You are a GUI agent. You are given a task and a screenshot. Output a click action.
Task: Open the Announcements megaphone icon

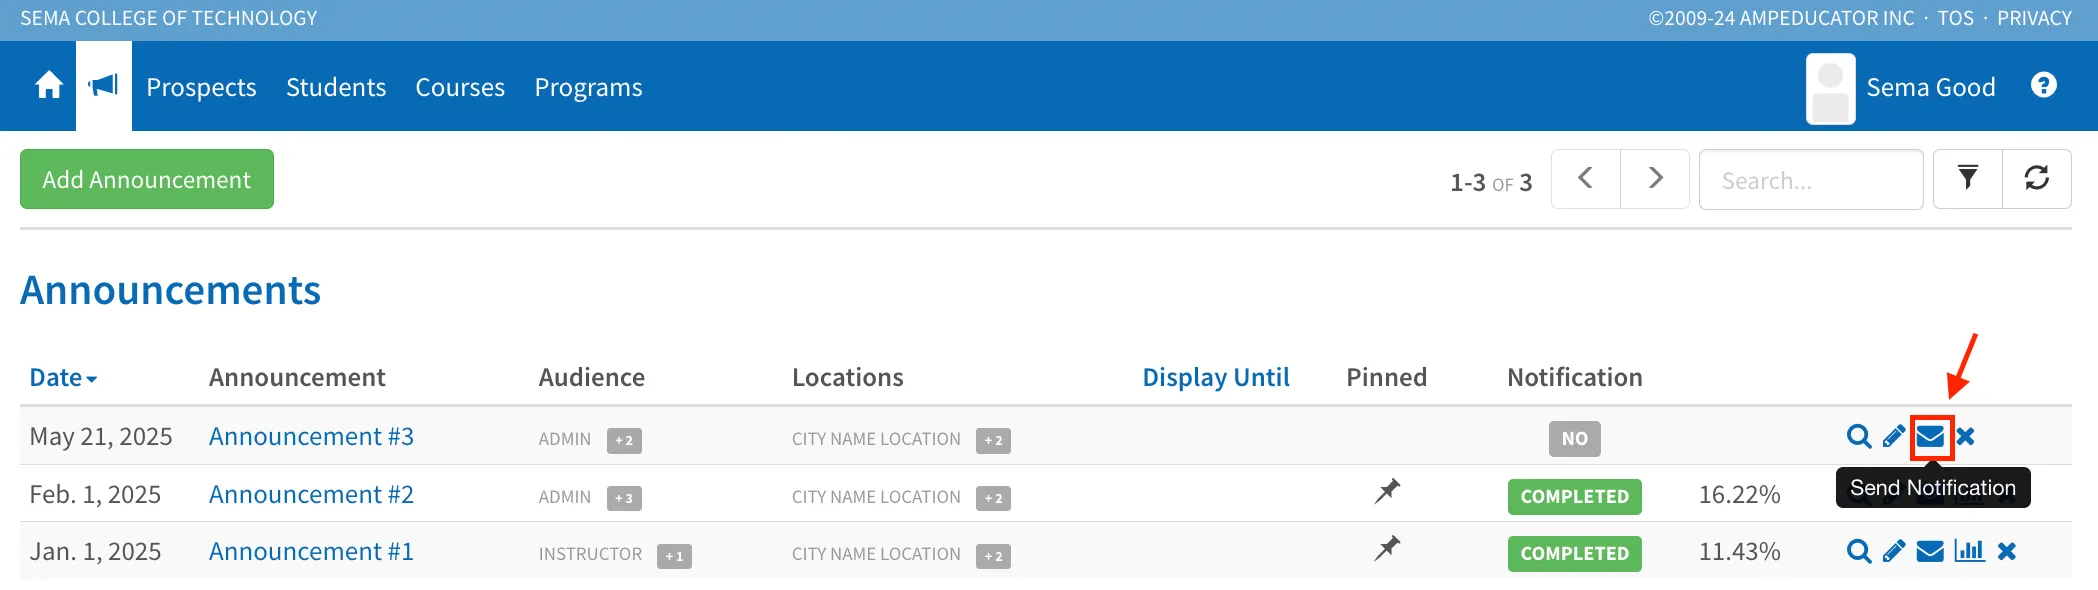click(x=104, y=86)
